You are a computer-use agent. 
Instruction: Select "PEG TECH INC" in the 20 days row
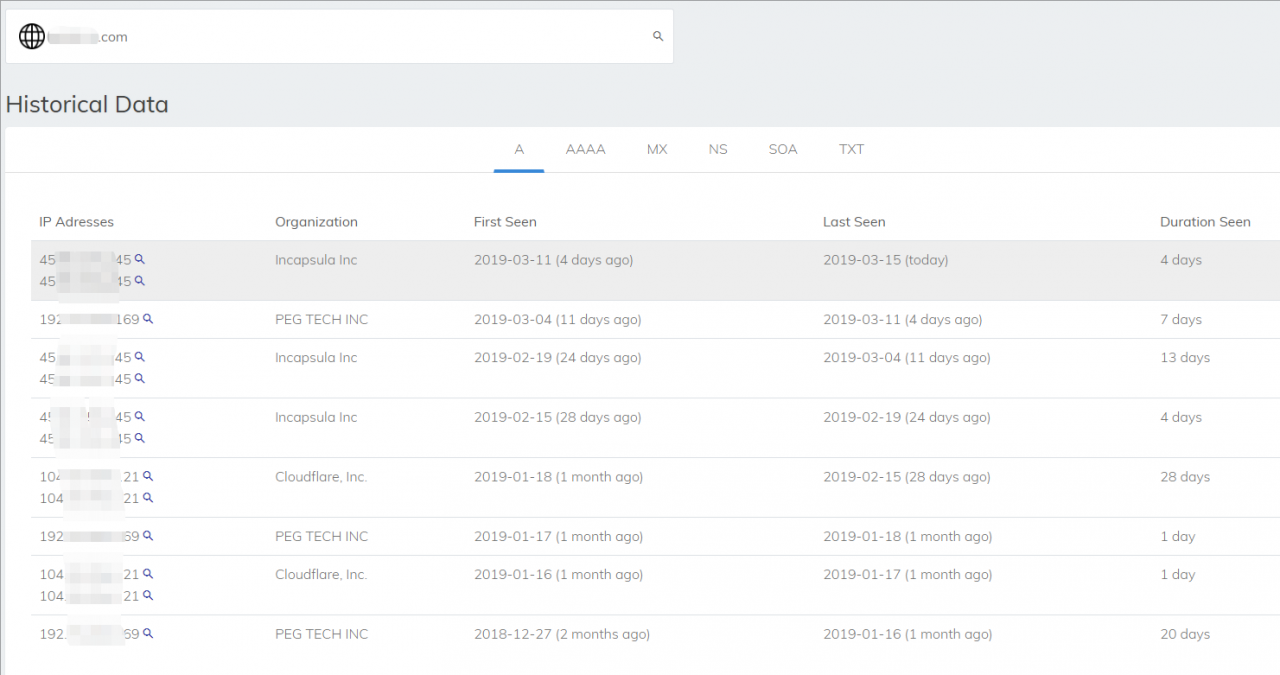click(322, 634)
